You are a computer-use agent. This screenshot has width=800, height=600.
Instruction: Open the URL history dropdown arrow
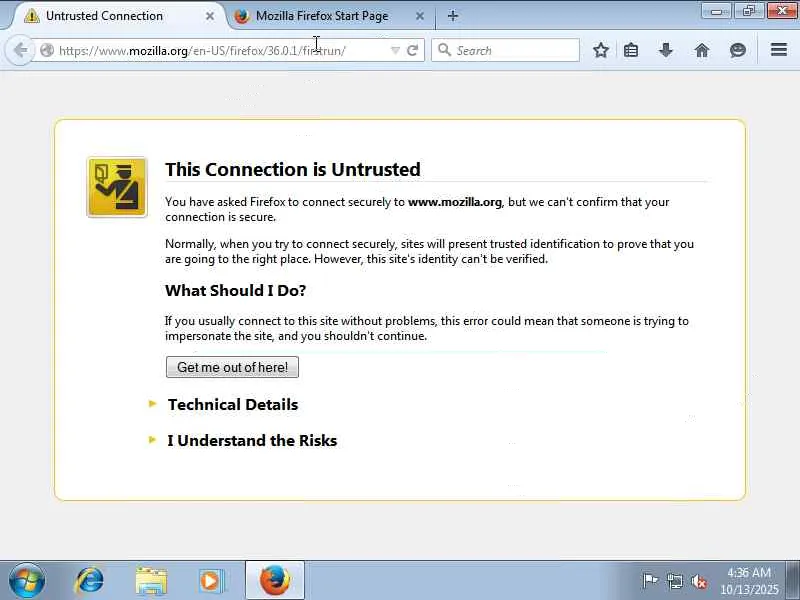point(395,50)
